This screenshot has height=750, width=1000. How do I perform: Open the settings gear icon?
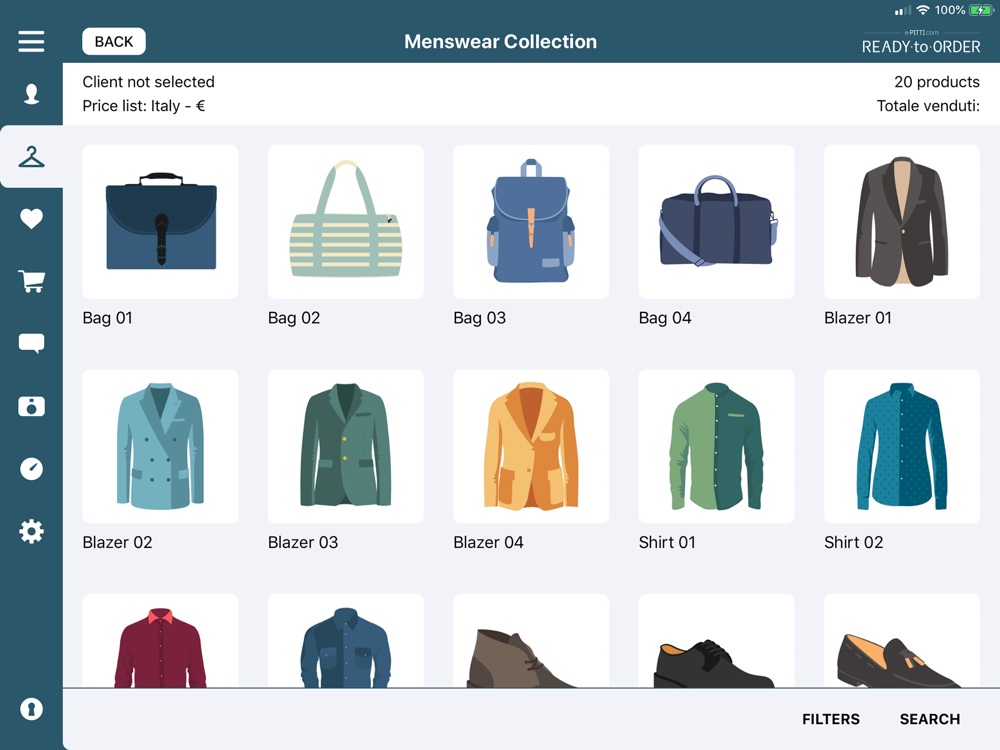31,531
